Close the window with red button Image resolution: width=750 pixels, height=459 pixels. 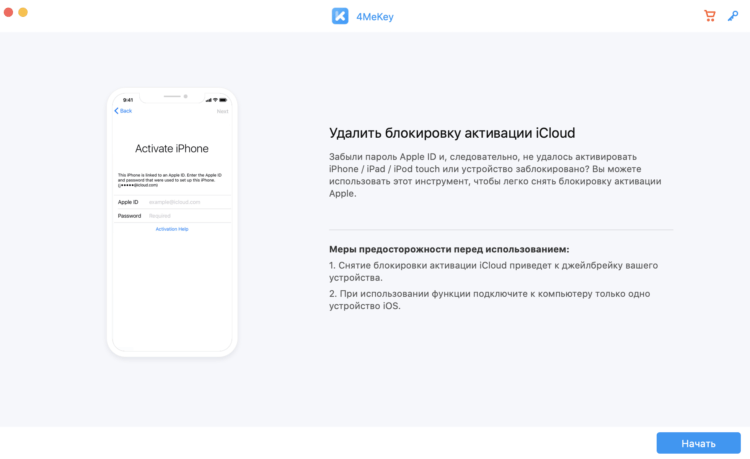click(9, 12)
